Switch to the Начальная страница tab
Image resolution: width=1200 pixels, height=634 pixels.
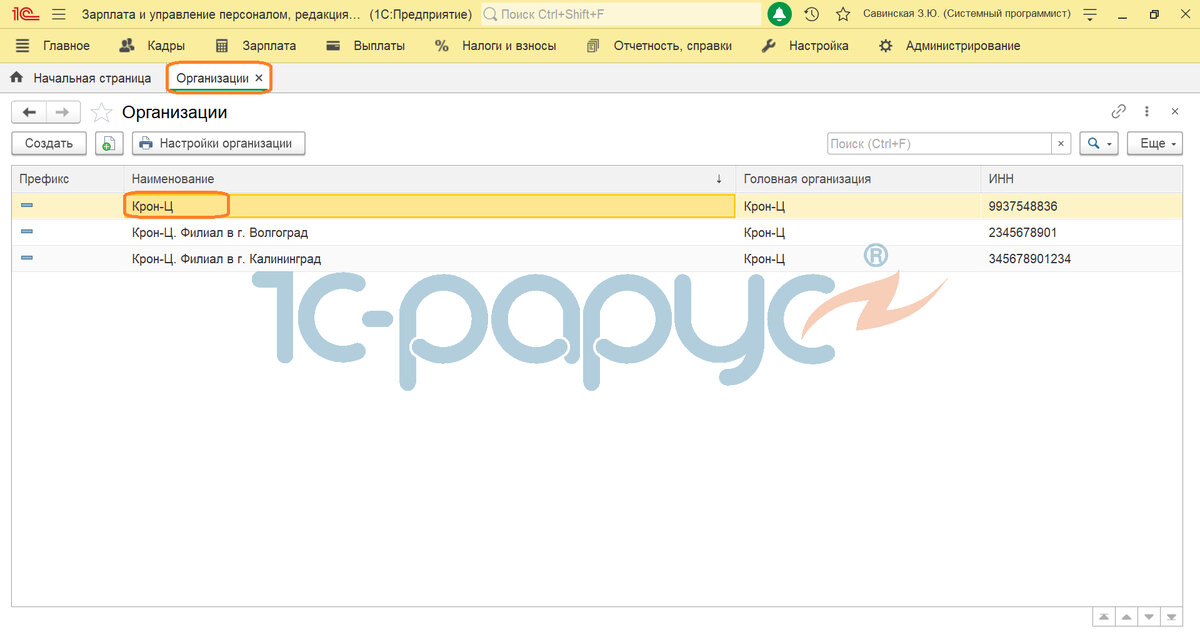tap(80, 77)
